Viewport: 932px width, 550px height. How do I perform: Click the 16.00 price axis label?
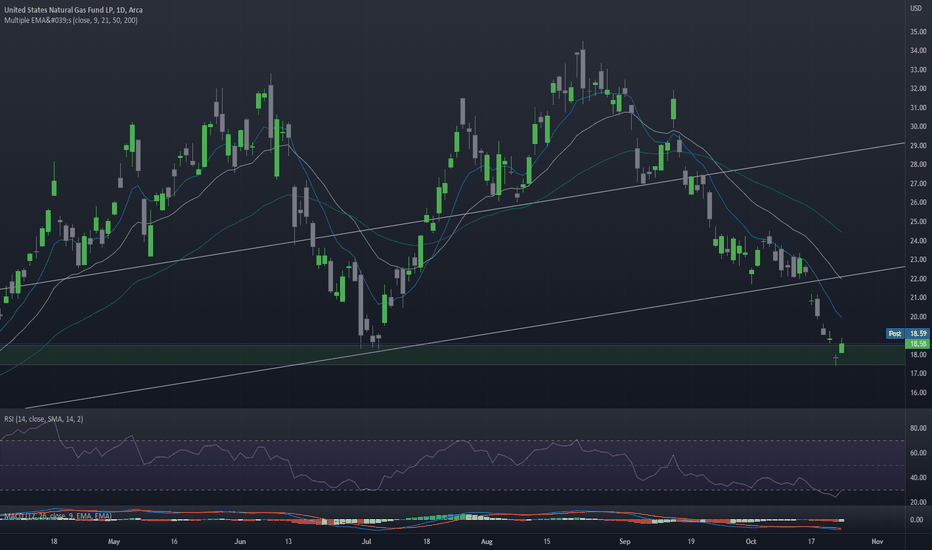tap(918, 392)
